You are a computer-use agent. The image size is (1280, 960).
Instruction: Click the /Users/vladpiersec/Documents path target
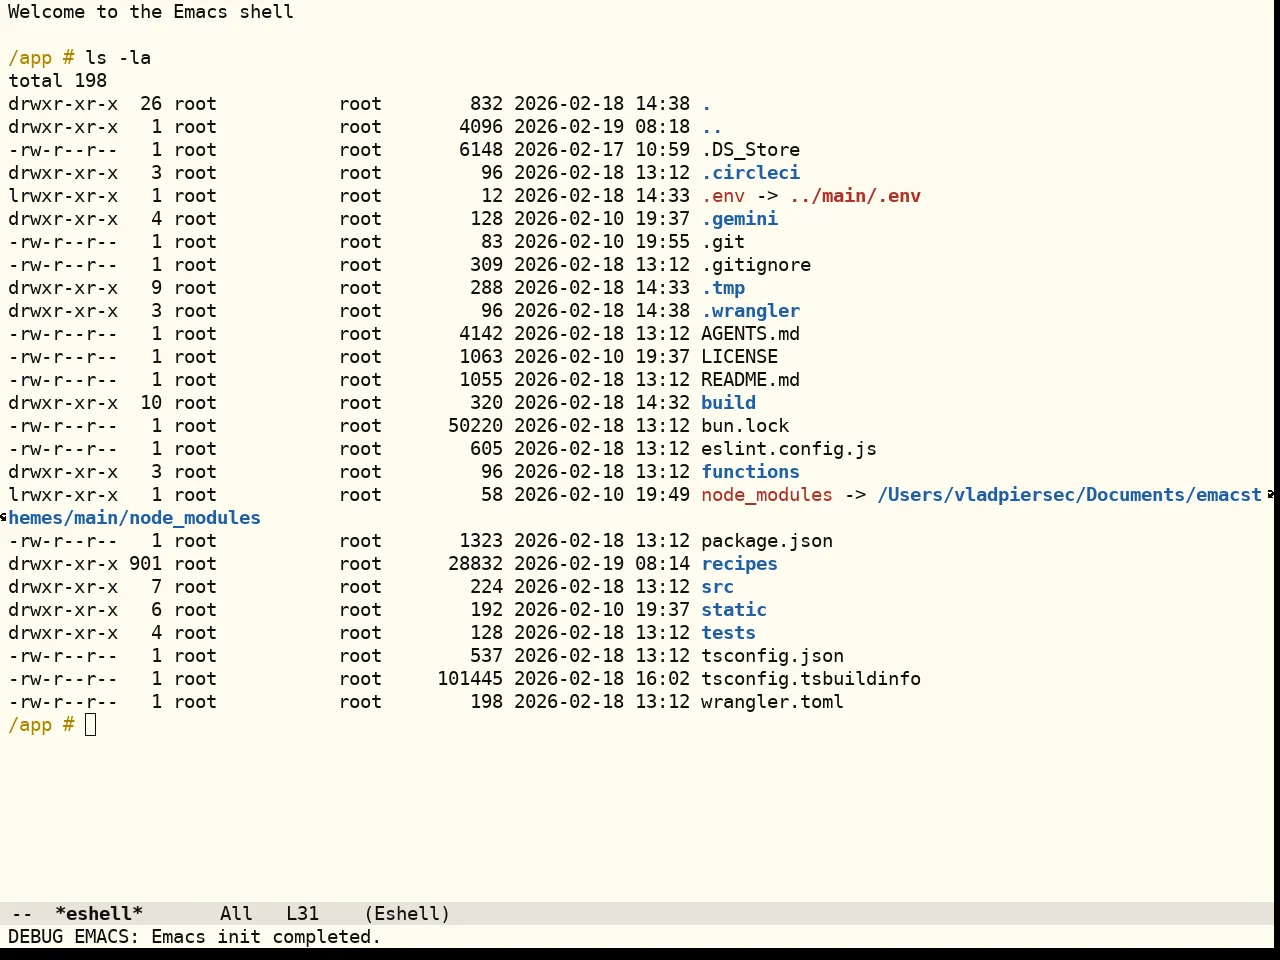tap(1070, 495)
